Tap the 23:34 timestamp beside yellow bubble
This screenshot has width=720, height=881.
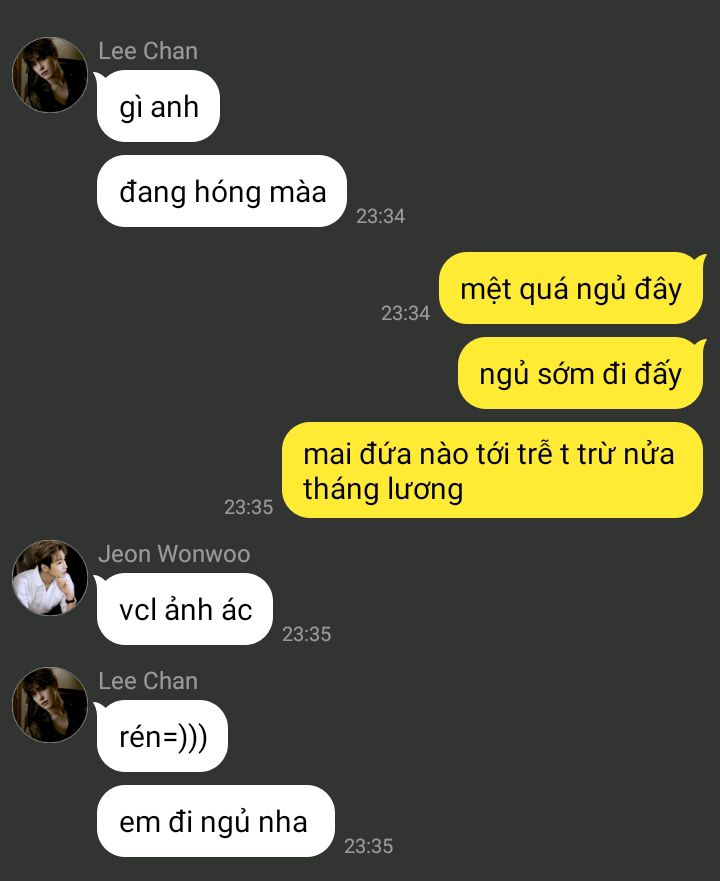(x=405, y=313)
